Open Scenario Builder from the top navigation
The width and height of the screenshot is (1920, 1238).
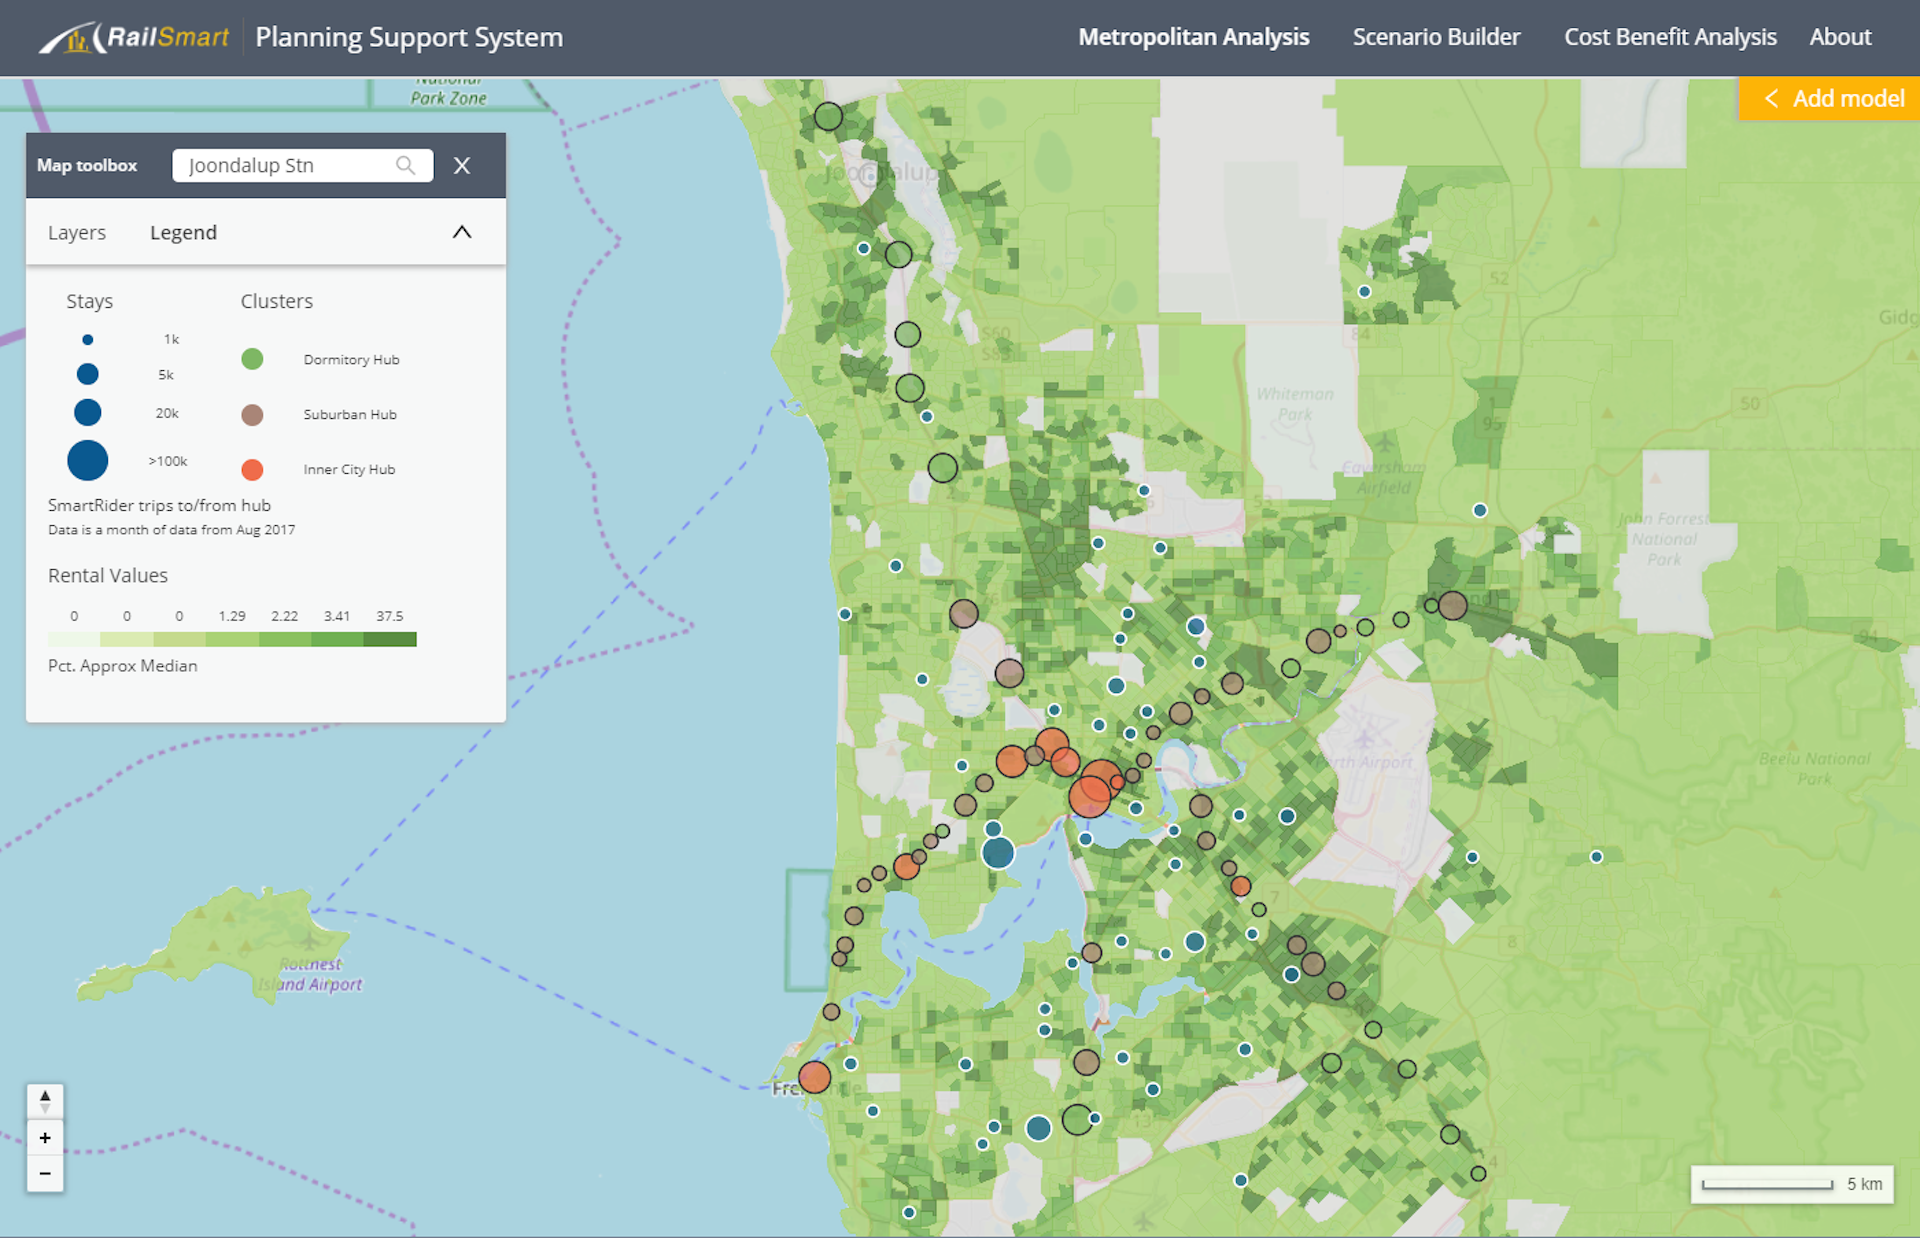(x=1436, y=37)
